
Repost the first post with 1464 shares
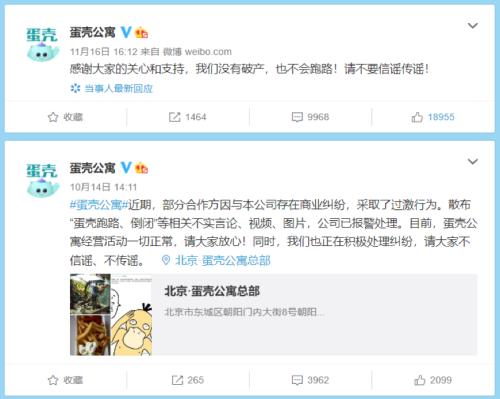[187, 117]
